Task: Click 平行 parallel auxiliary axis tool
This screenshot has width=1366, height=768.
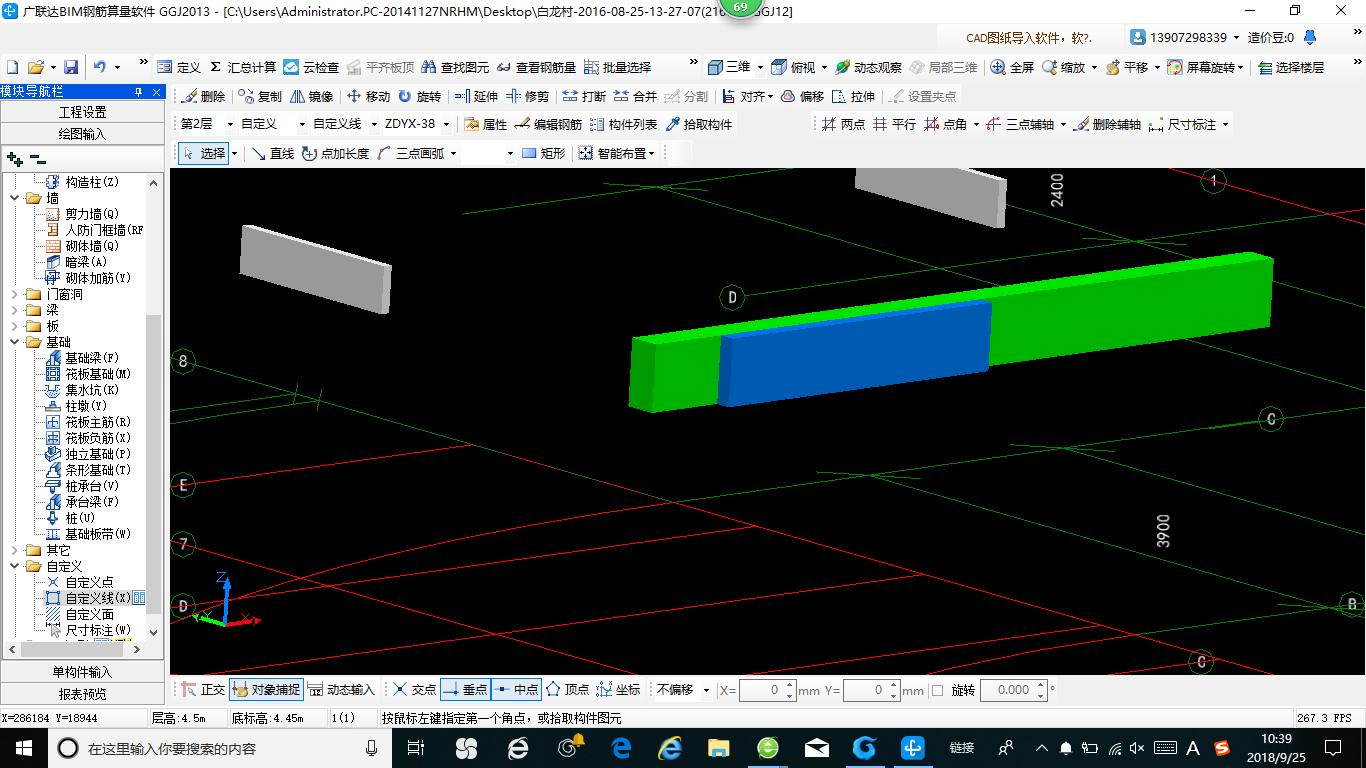Action: point(894,125)
